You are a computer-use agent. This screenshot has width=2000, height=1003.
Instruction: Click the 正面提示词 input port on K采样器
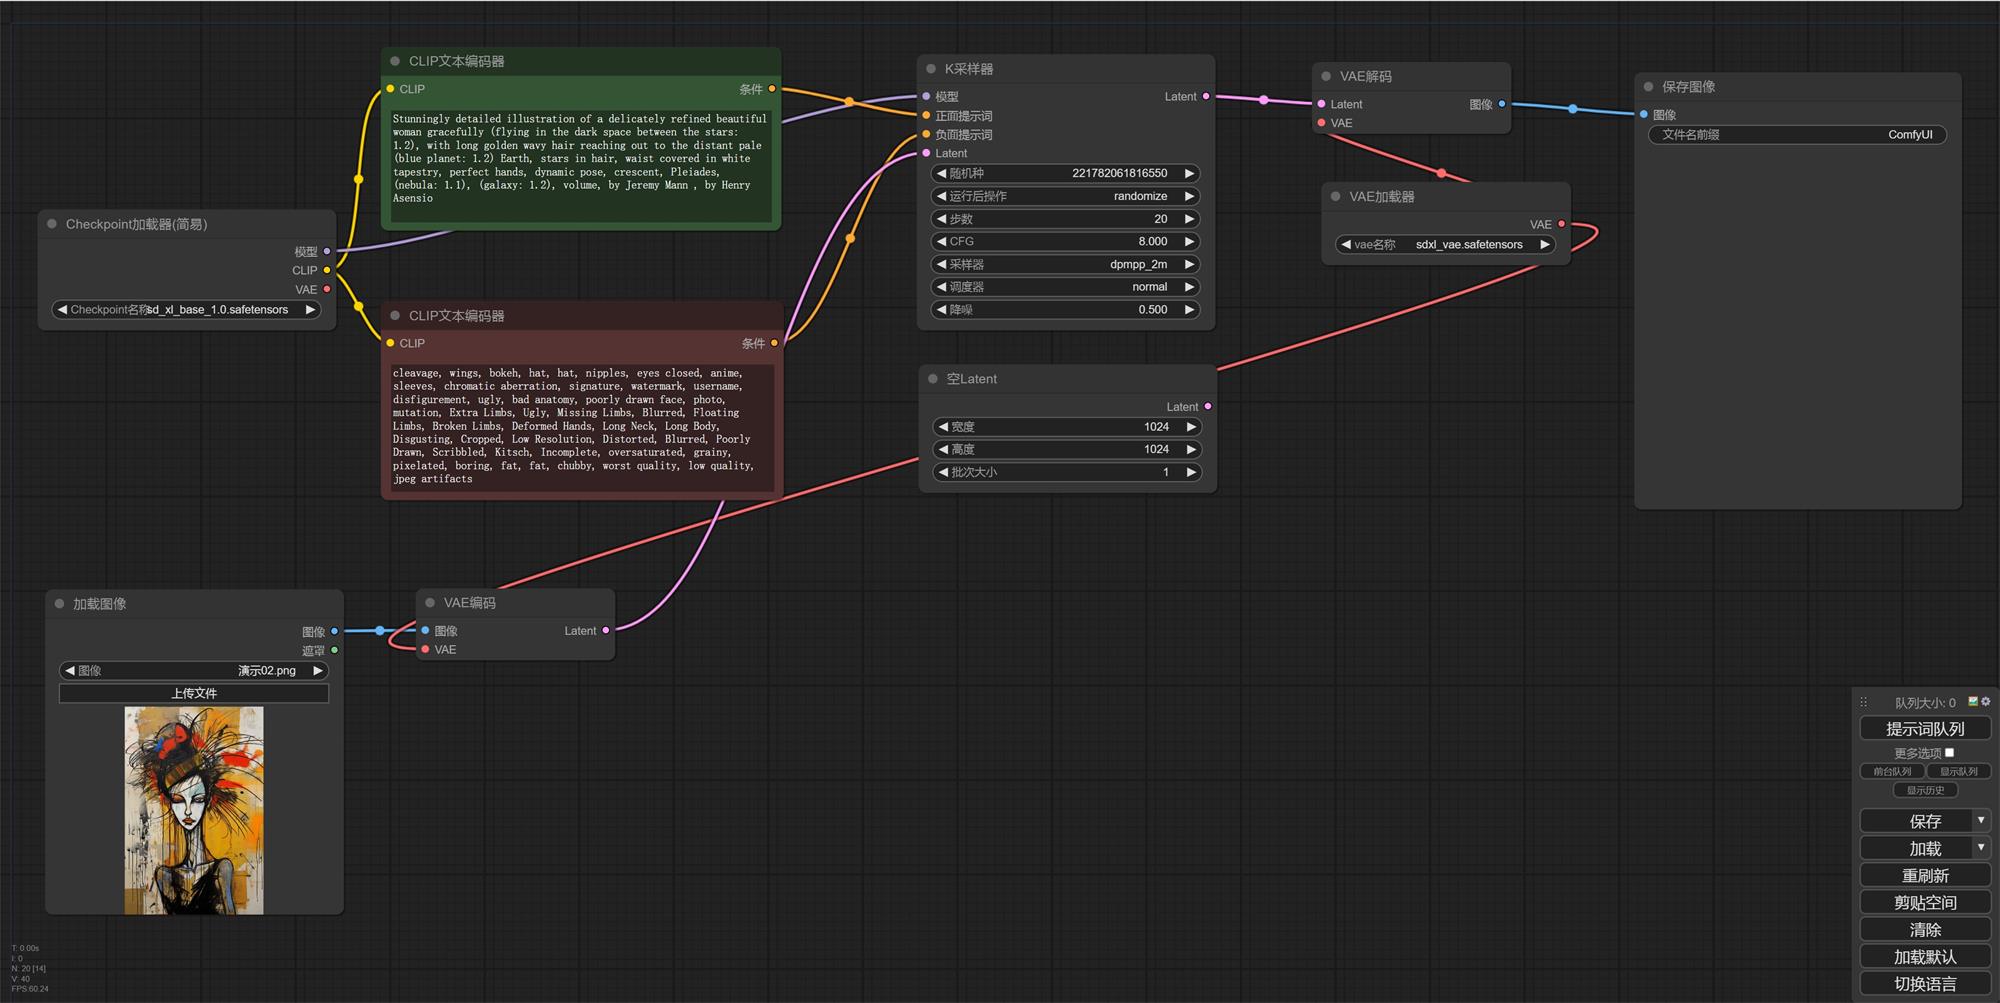tap(926, 116)
